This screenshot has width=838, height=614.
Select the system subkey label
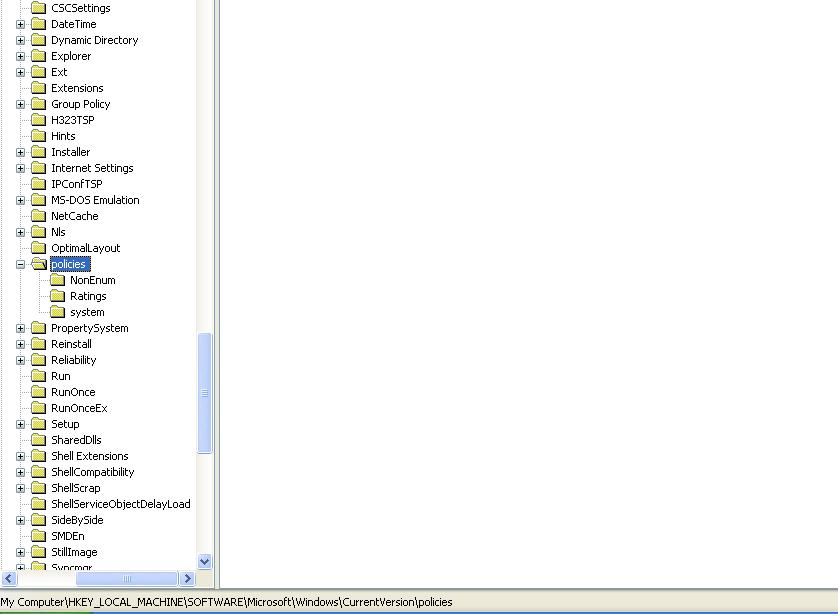(x=87, y=312)
